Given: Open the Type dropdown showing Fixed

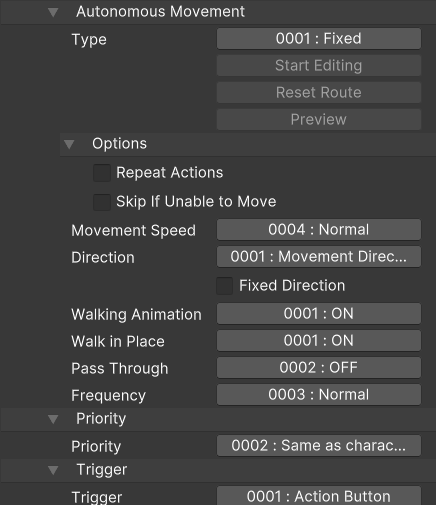Looking at the screenshot, I should click(x=319, y=39).
